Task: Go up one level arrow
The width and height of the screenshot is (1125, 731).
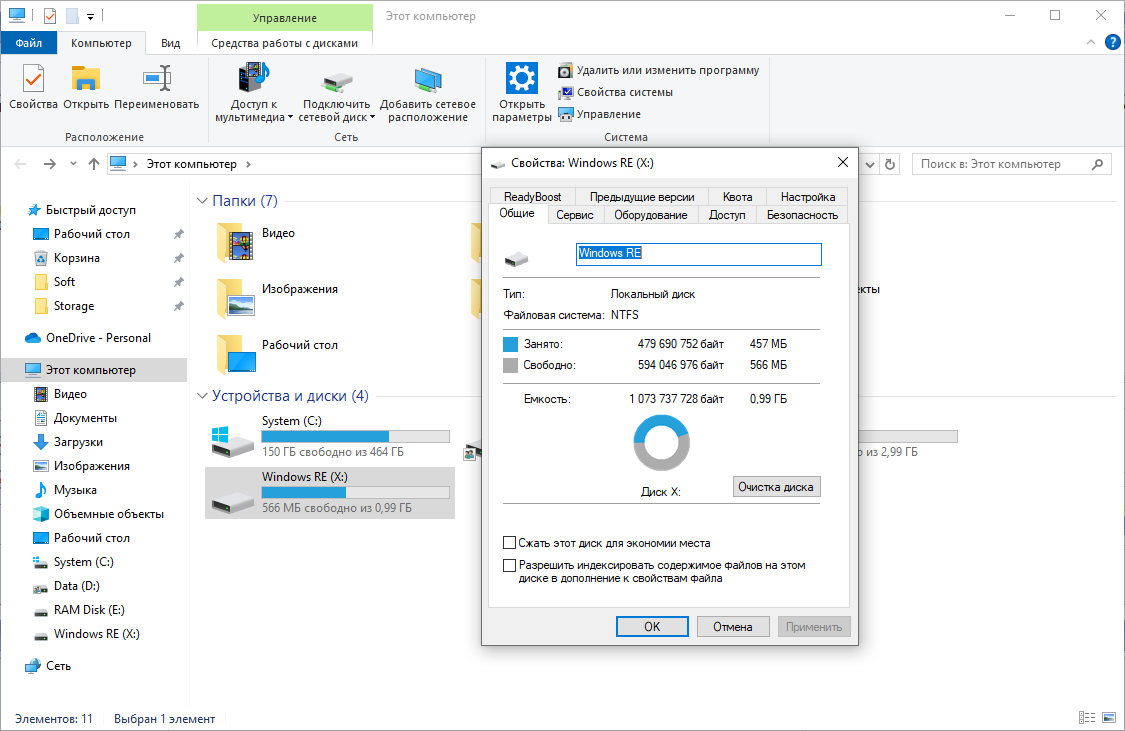Action: [93, 164]
